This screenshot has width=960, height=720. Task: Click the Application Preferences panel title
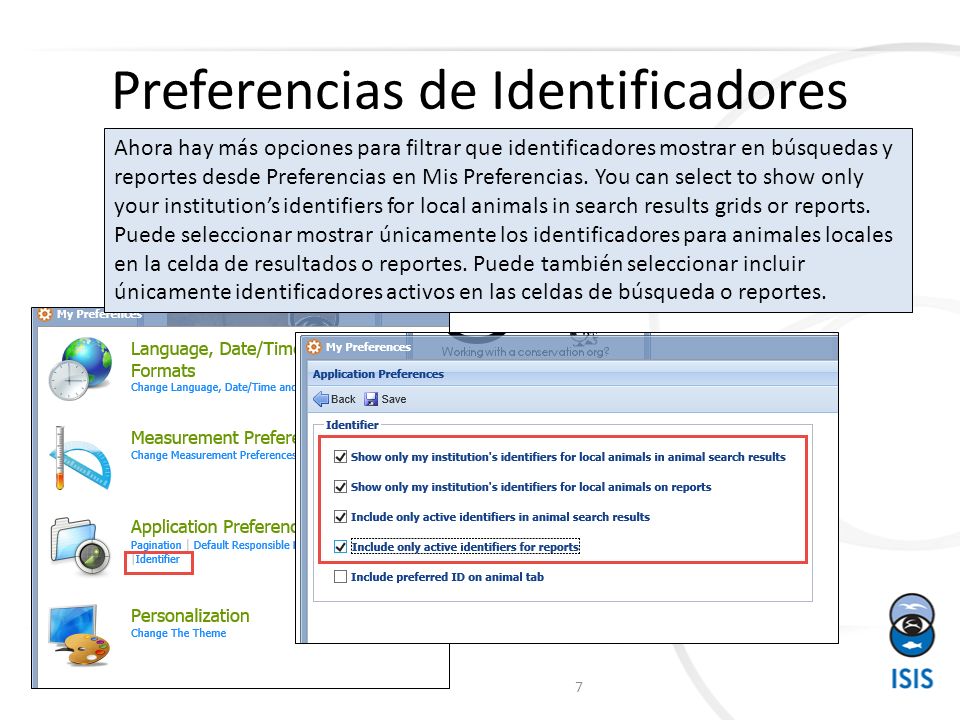coord(378,374)
